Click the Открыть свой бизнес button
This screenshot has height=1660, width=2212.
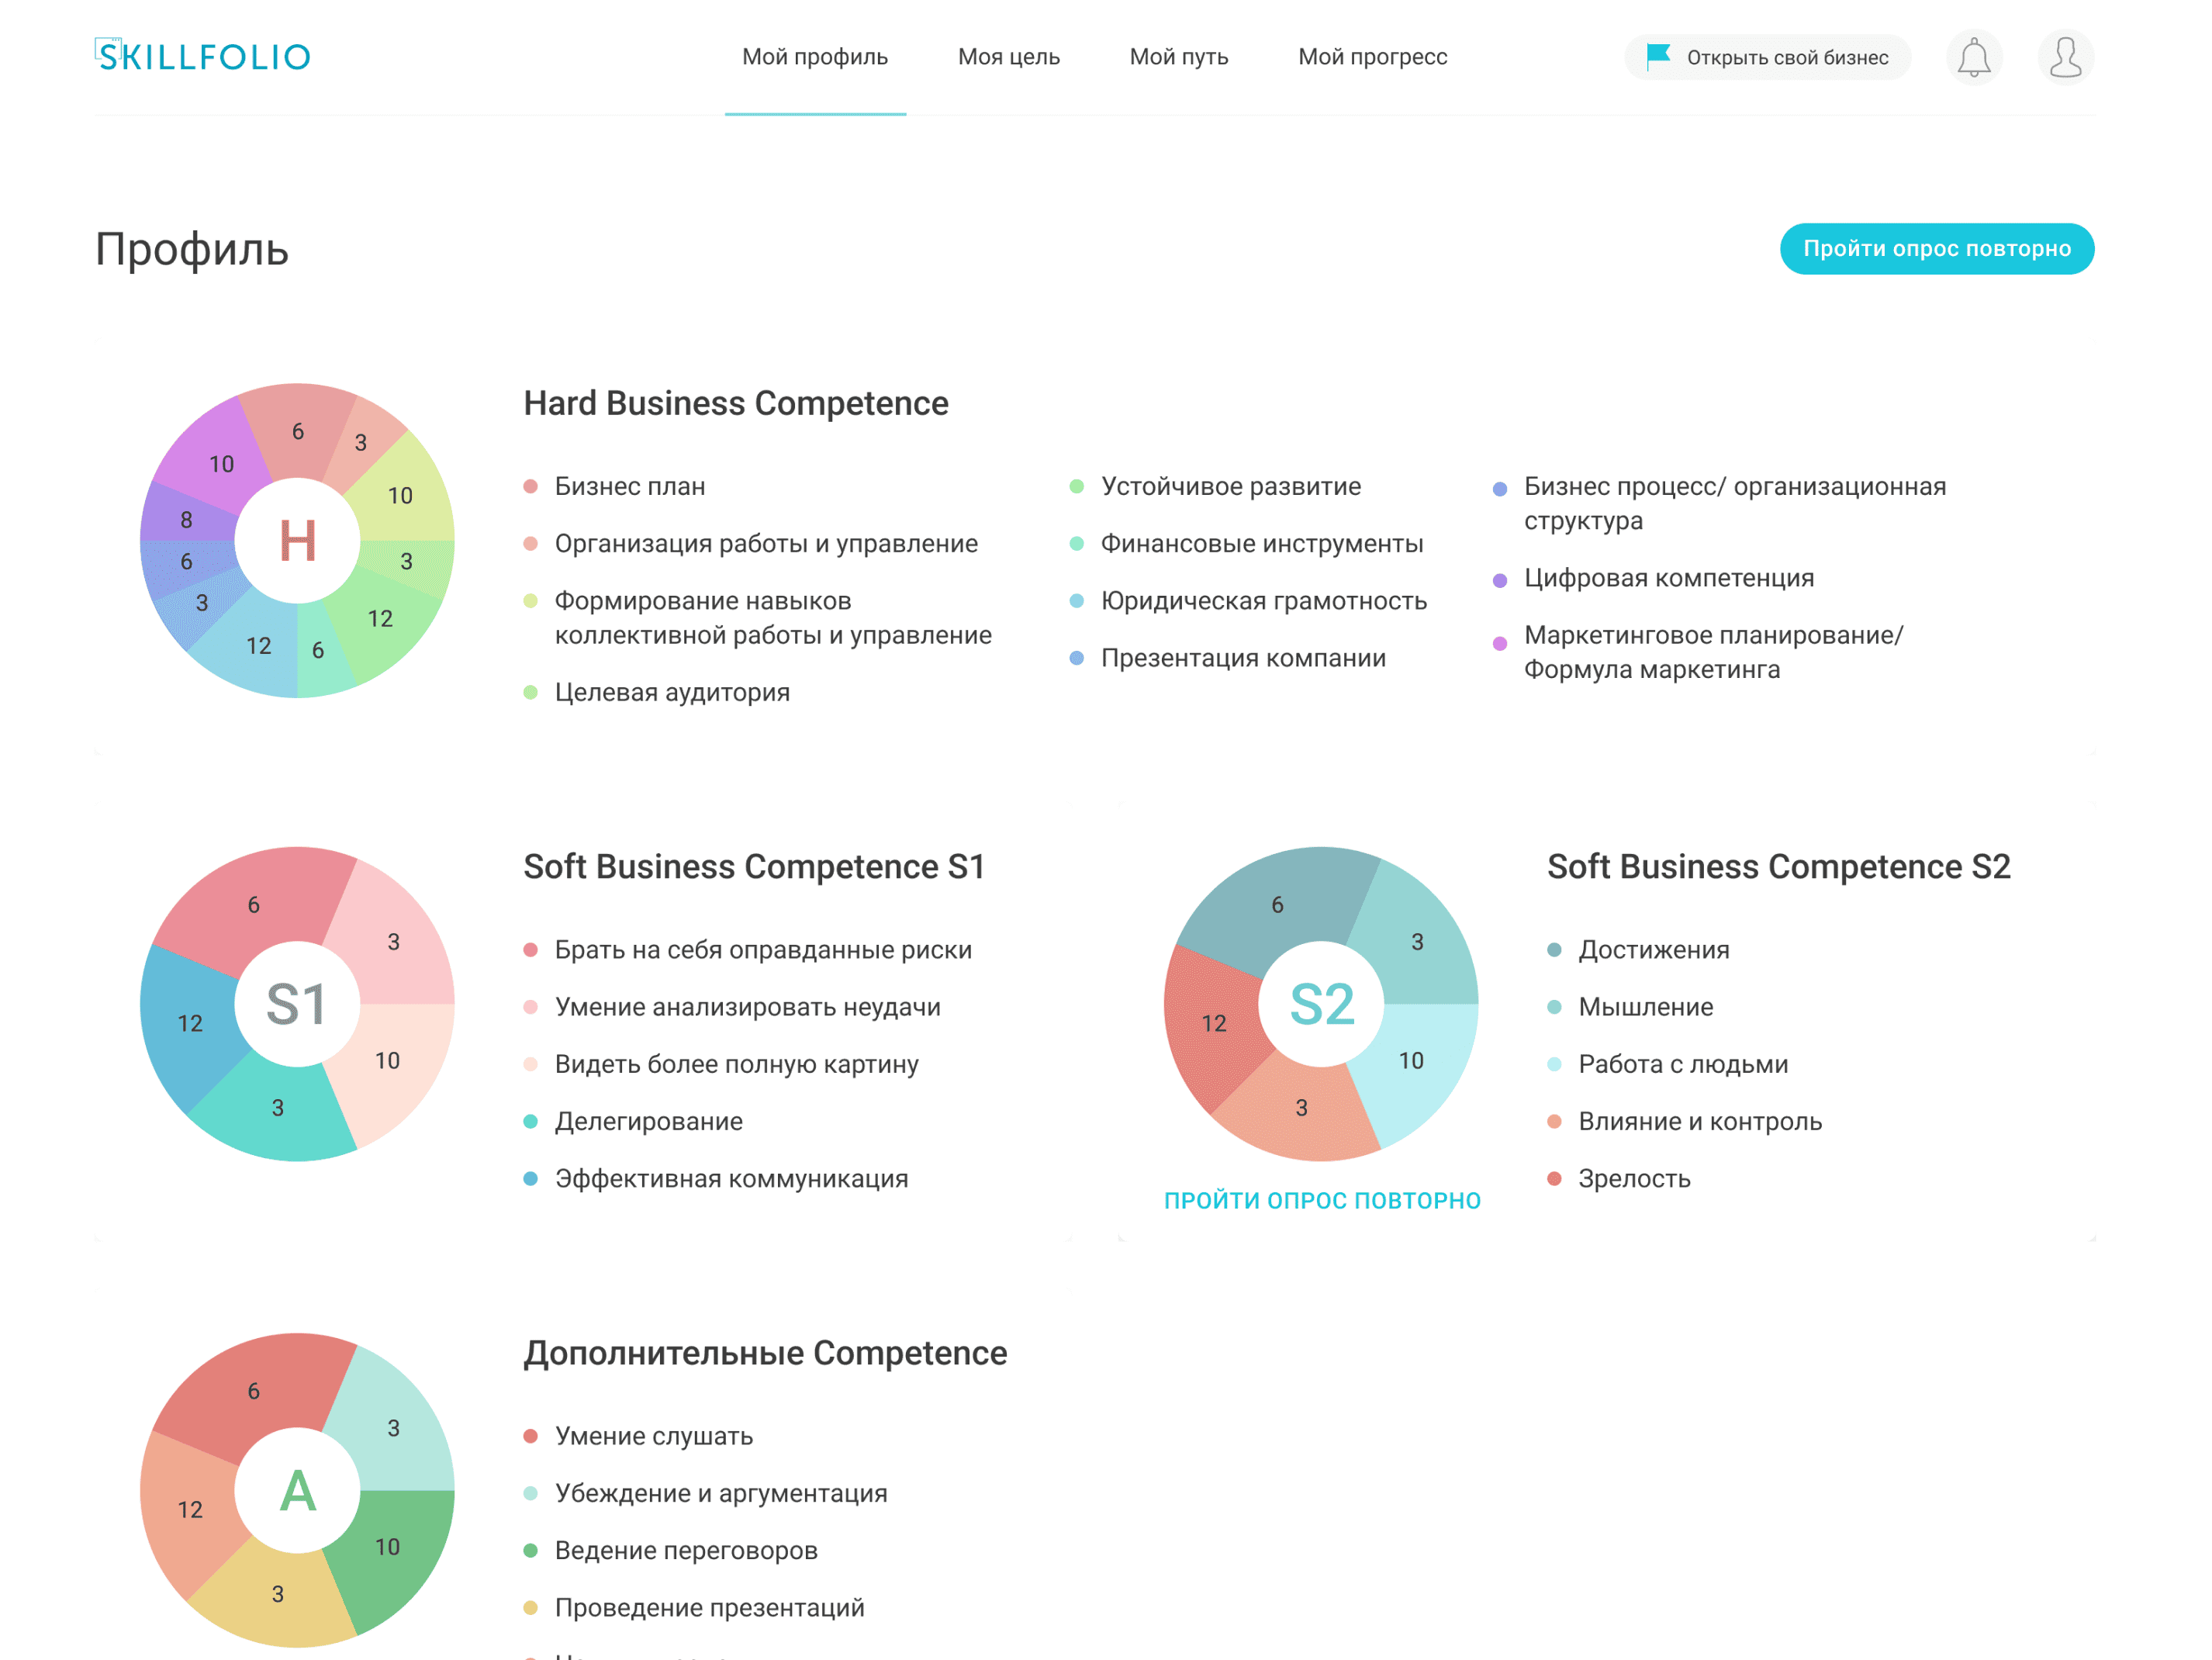click(1767, 57)
